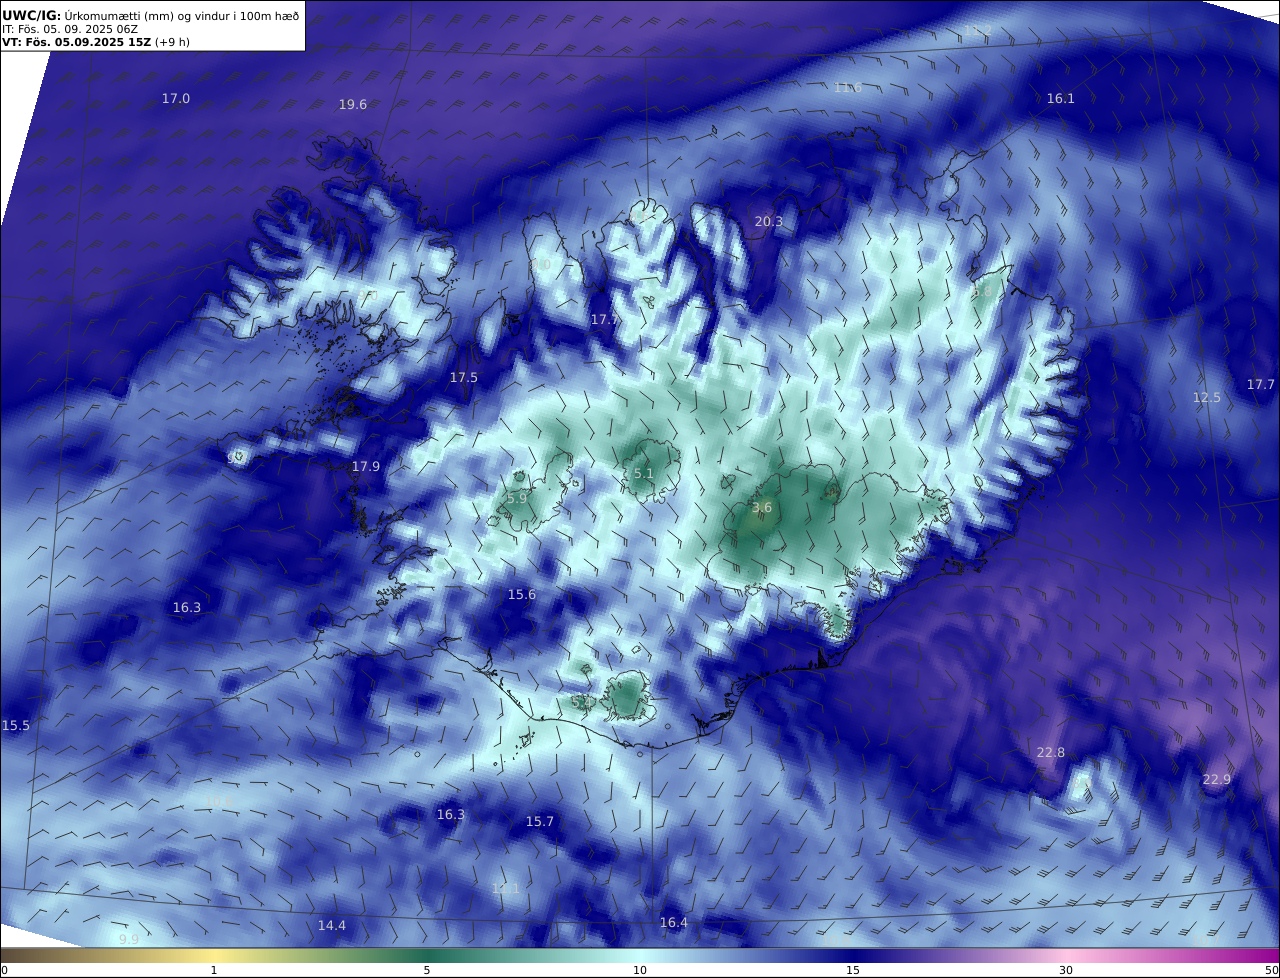
Task: Click the 14.4 value label
Action: click(x=332, y=925)
